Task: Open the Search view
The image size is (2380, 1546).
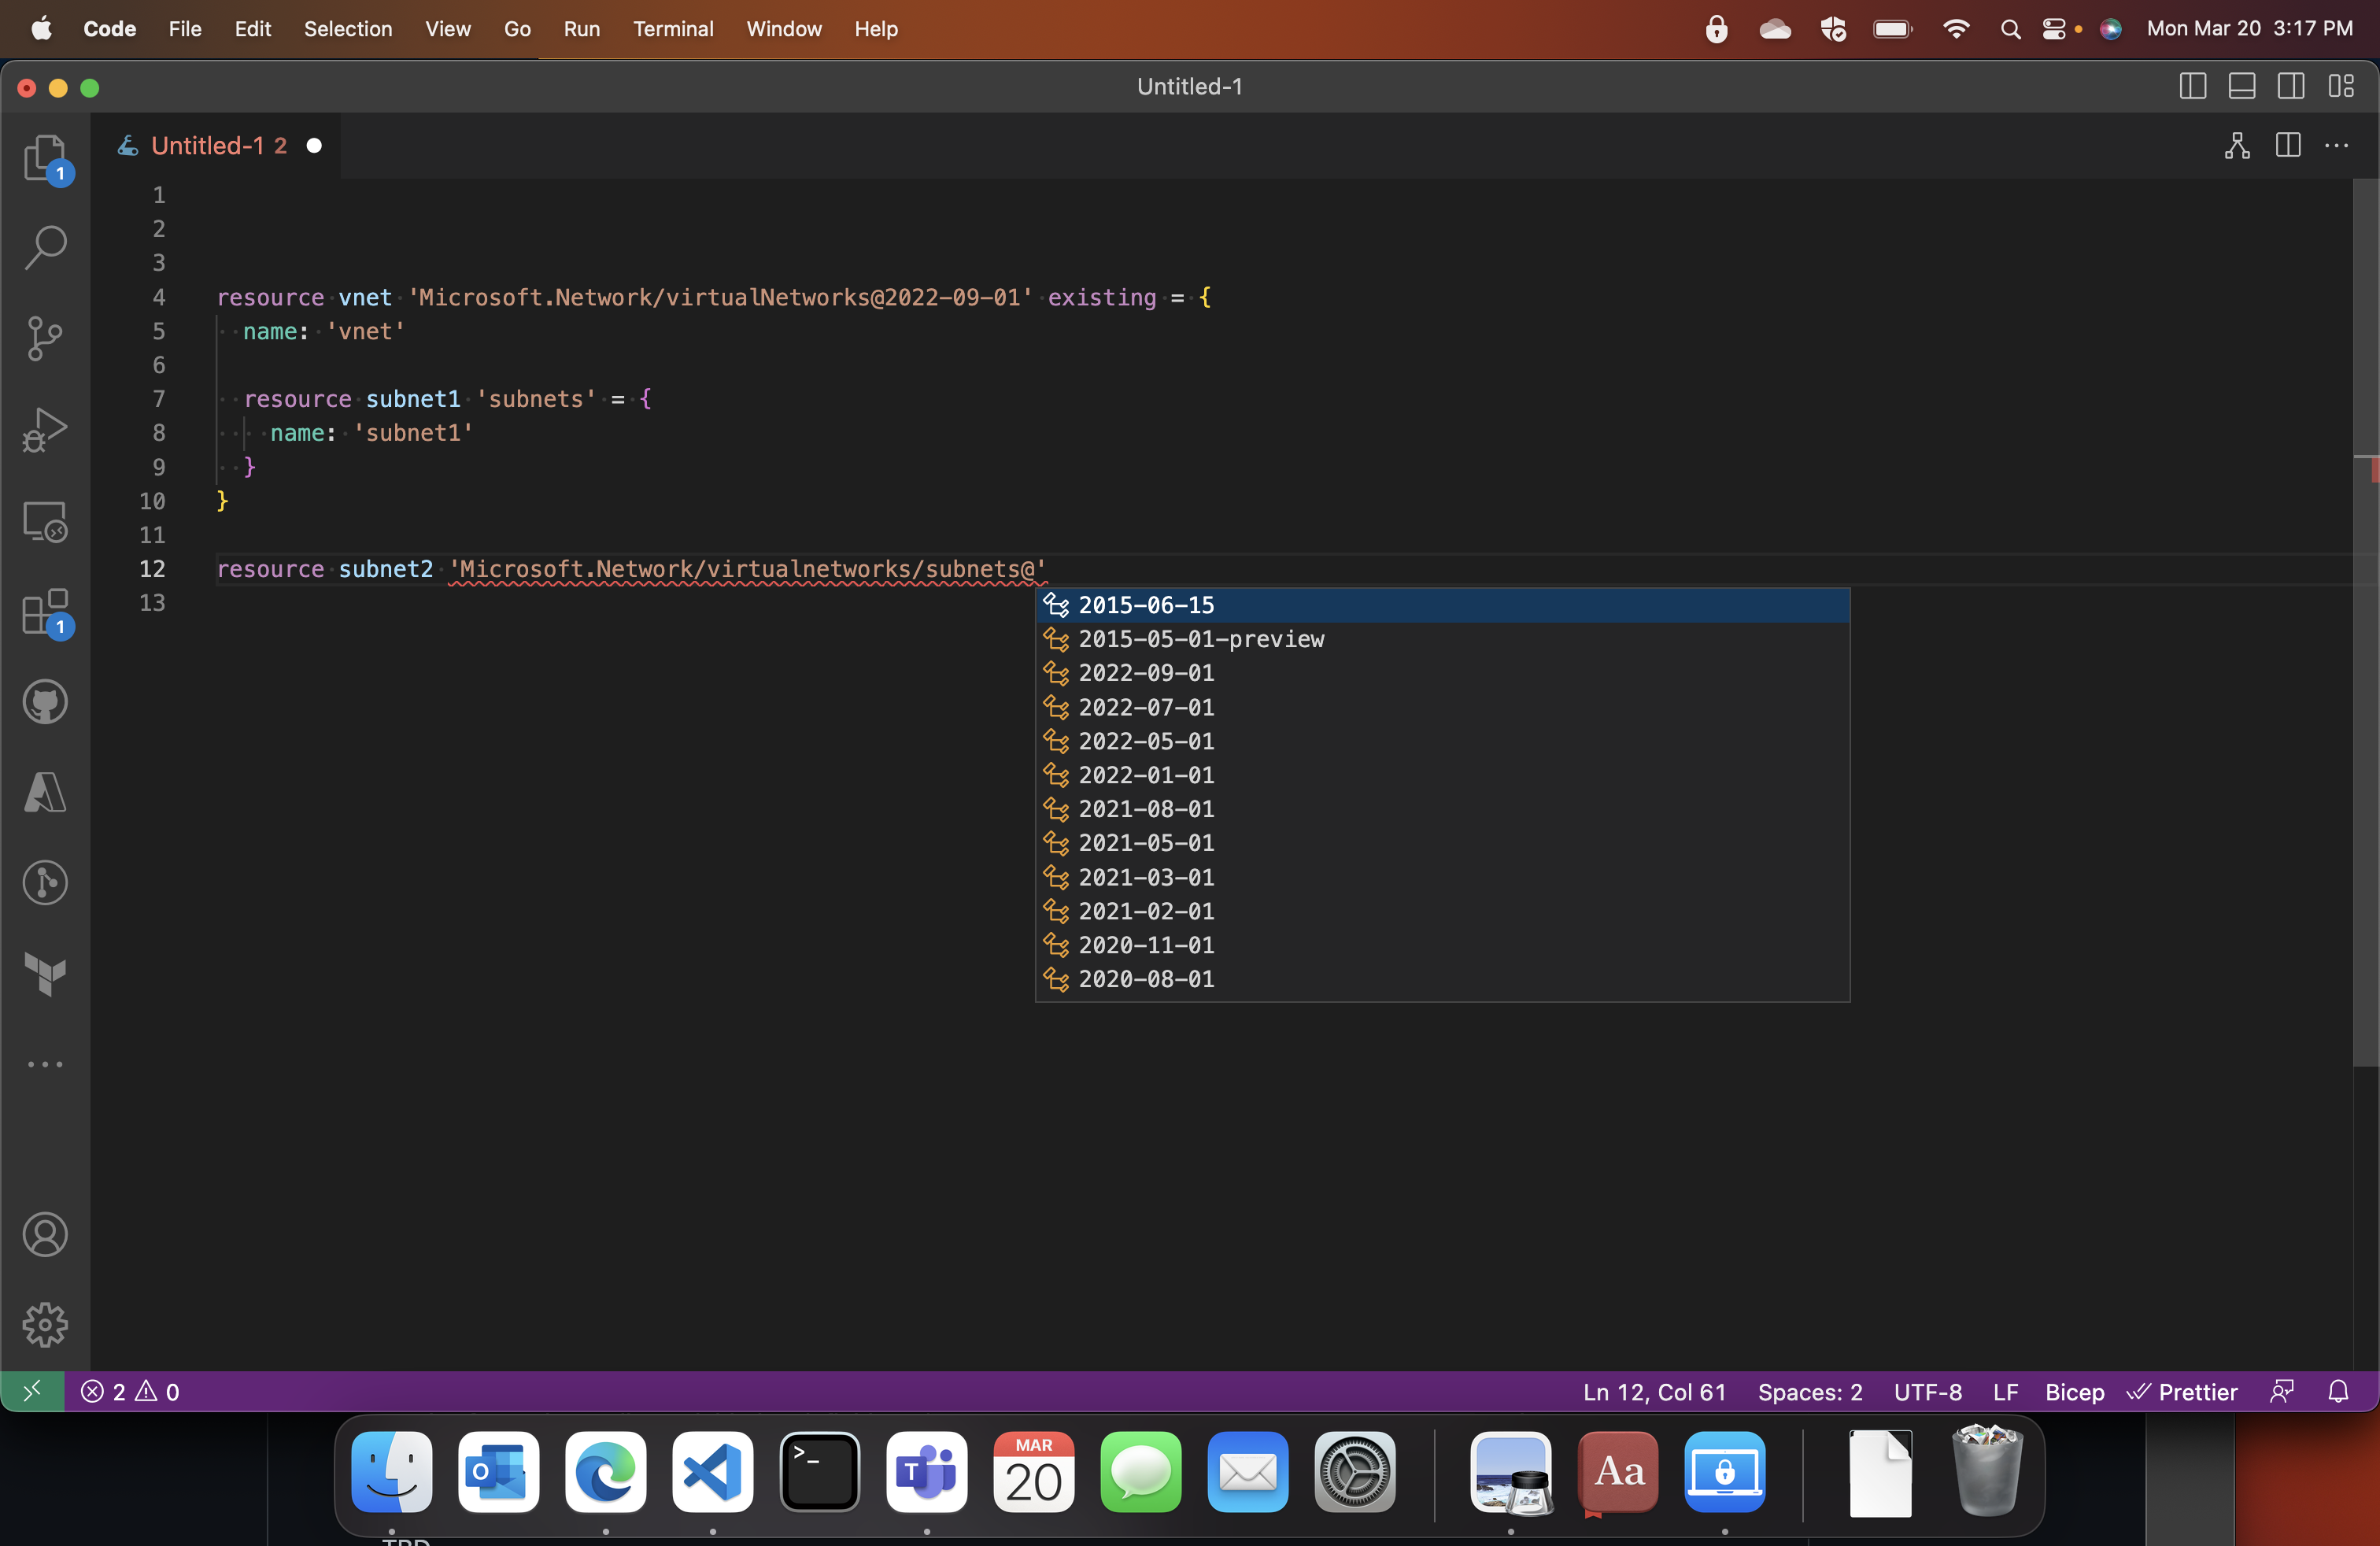Action: (x=44, y=247)
